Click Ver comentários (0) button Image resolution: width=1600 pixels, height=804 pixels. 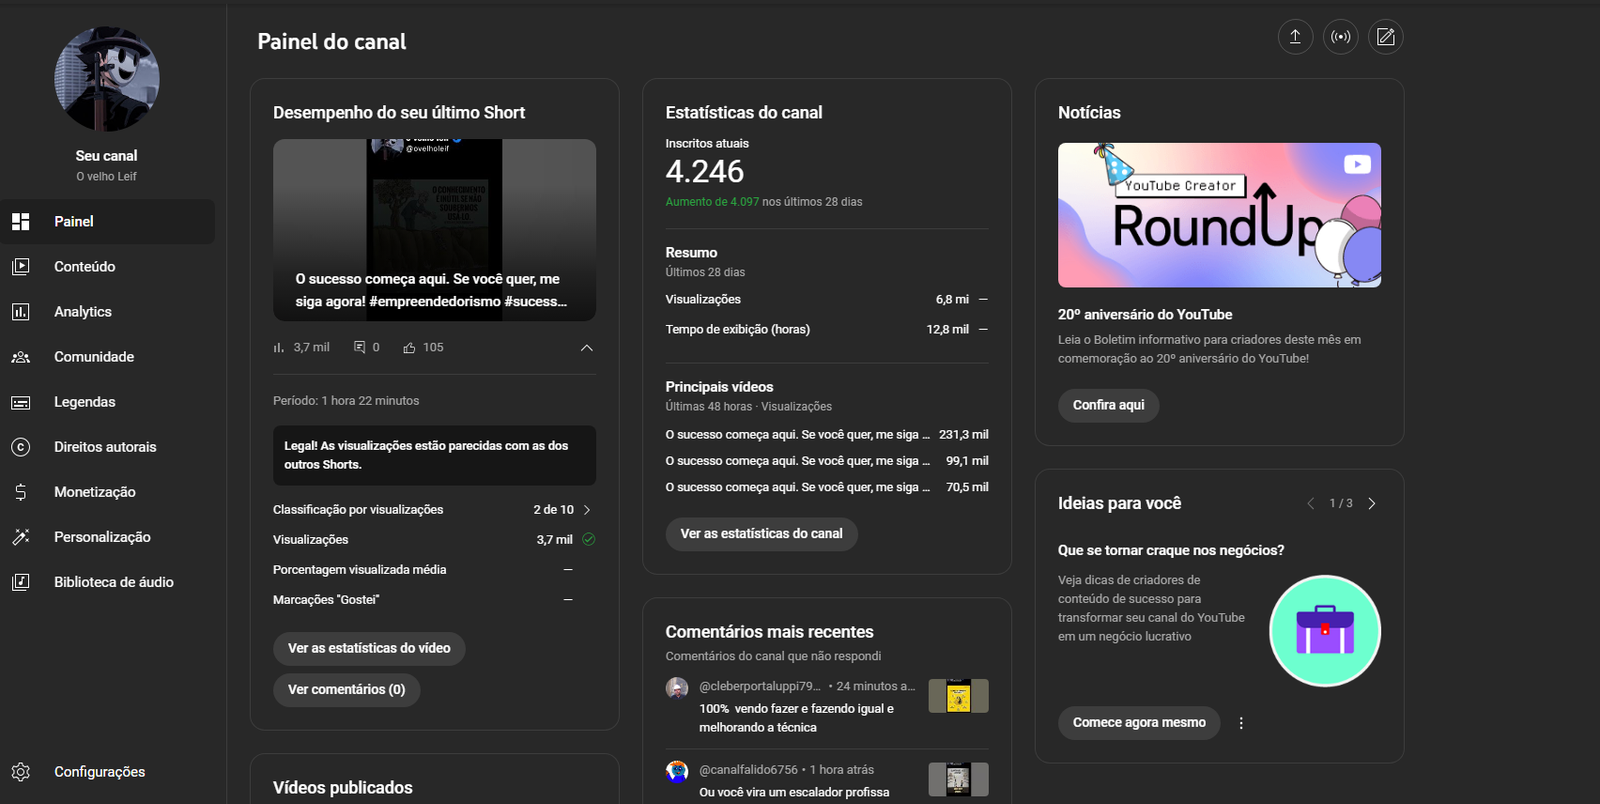point(347,690)
